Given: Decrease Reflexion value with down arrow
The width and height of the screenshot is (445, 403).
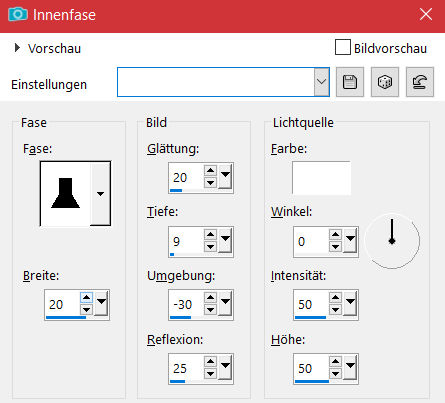Looking at the screenshot, I should tap(210, 374).
